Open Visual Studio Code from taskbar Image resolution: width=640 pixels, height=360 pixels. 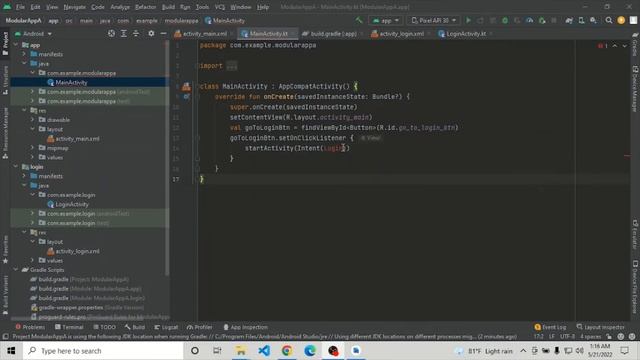click(264, 351)
